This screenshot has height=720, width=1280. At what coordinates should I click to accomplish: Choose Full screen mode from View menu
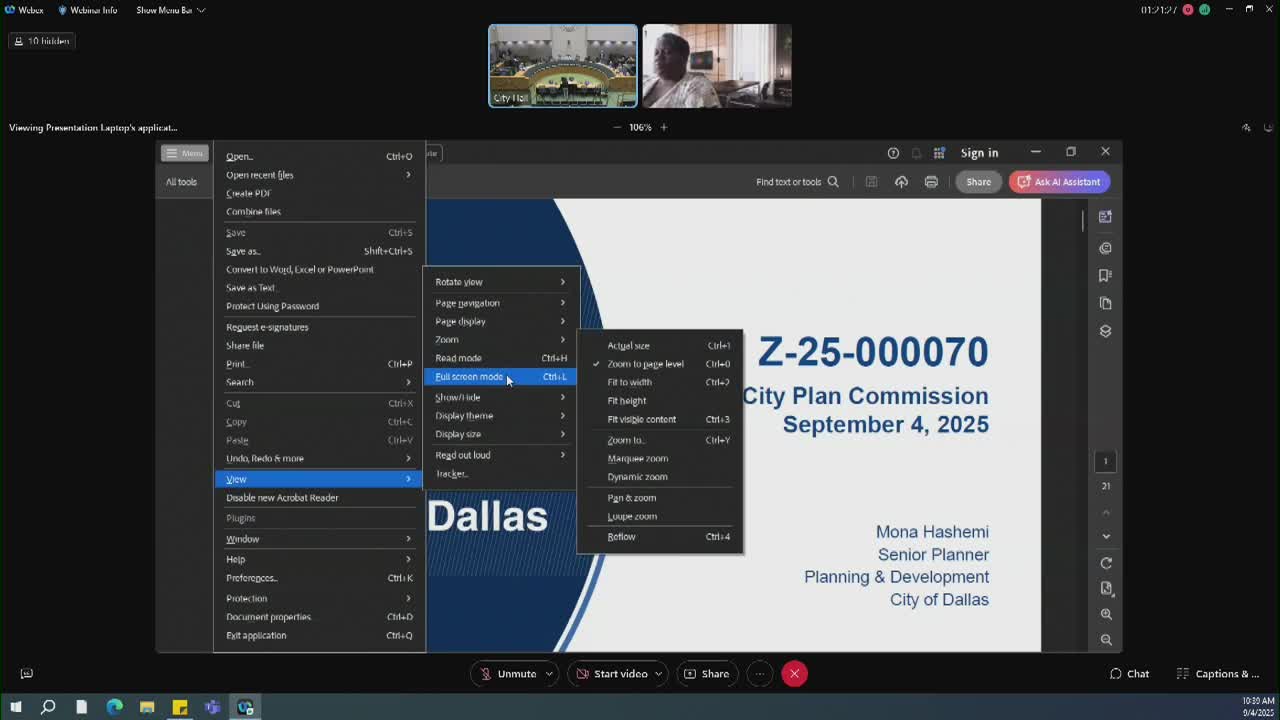coord(470,377)
